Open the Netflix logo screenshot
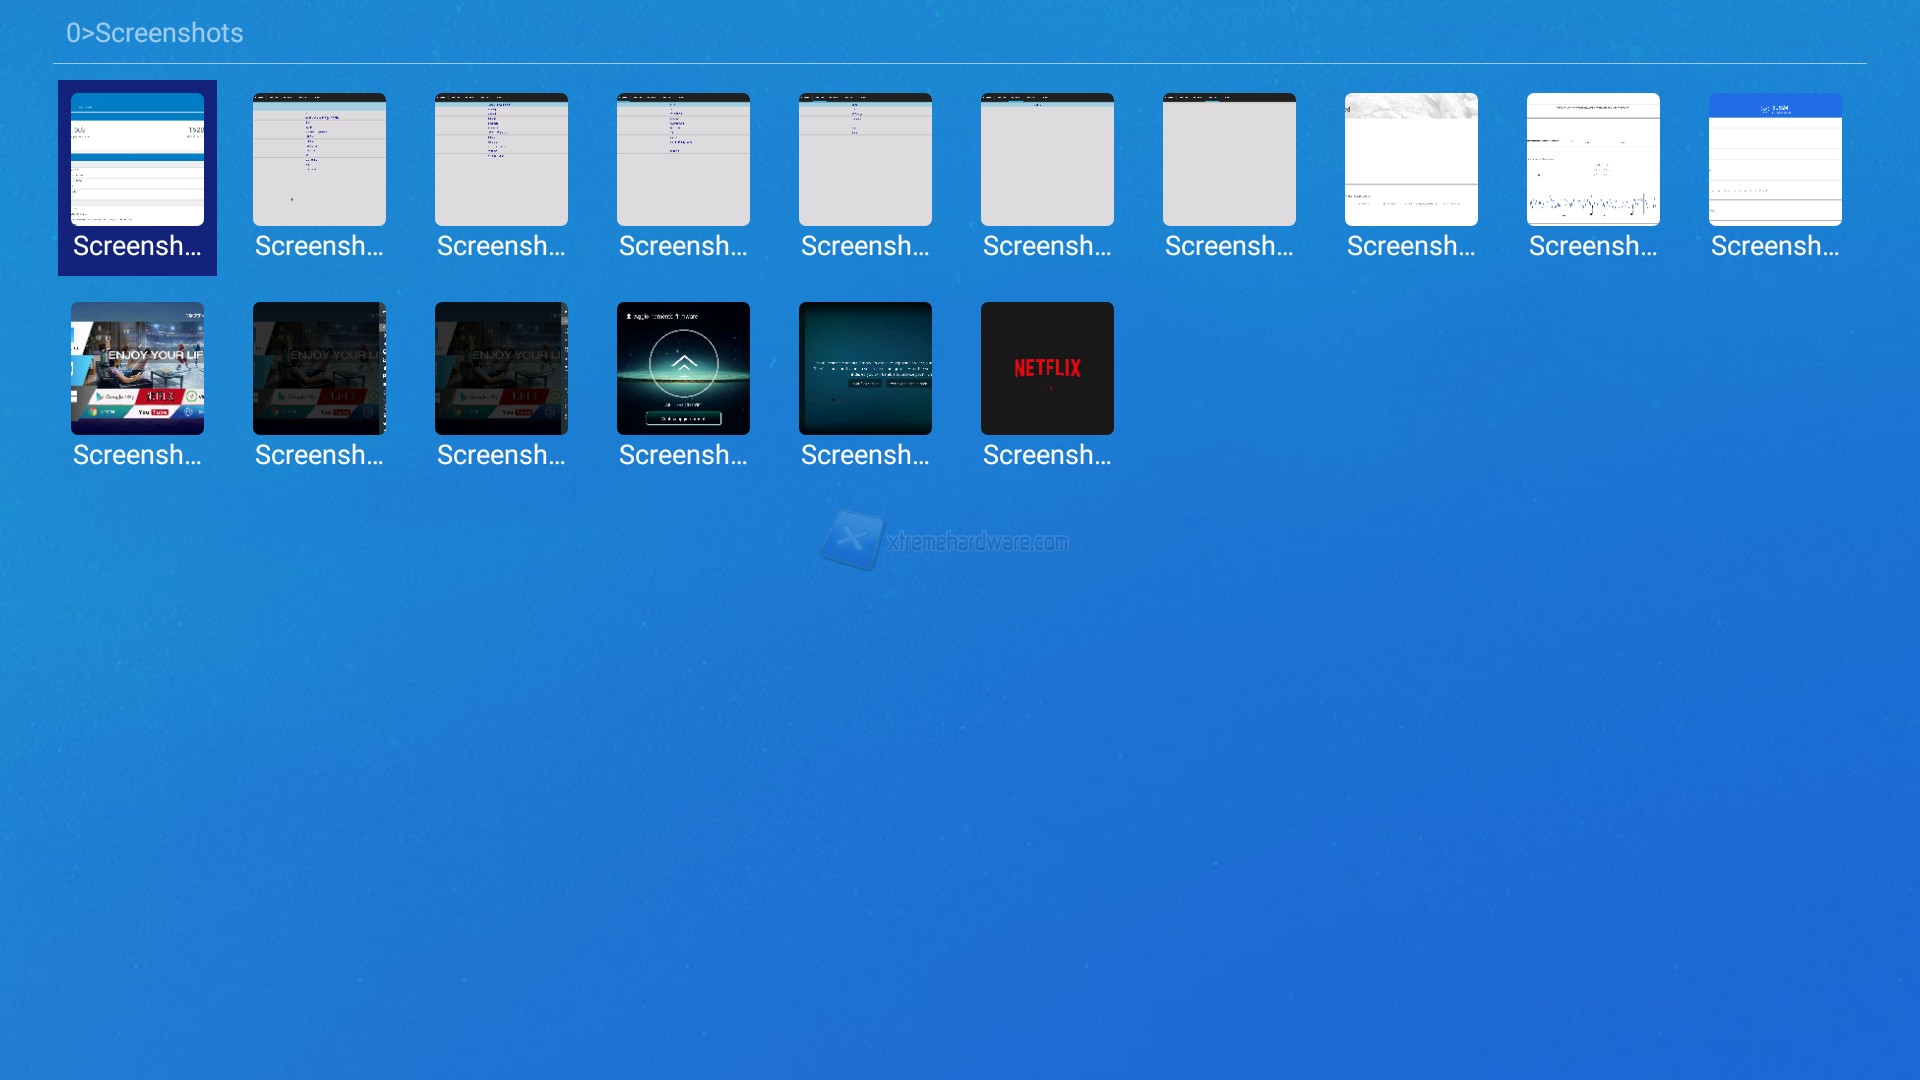This screenshot has height=1080, width=1920. [1047, 368]
